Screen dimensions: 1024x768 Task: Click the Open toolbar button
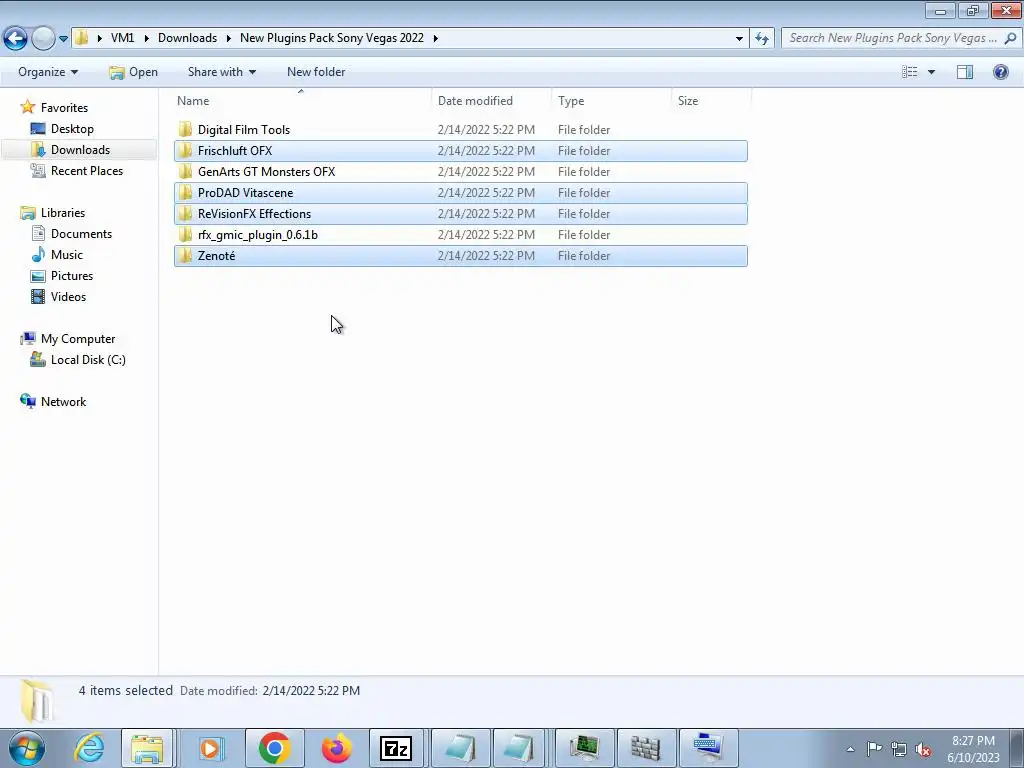pos(134,72)
